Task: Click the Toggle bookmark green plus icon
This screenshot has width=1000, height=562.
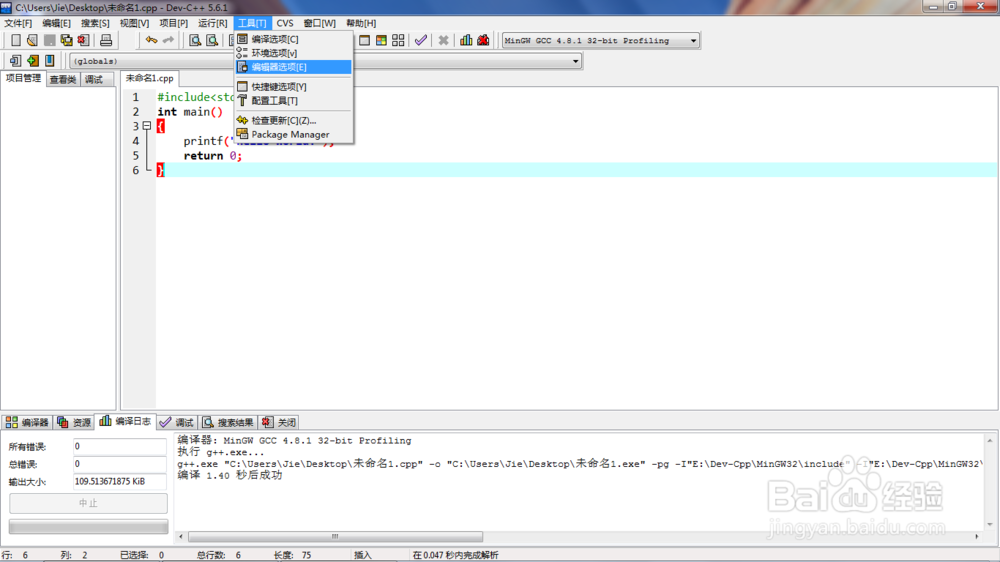Action: click(x=33, y=61)
